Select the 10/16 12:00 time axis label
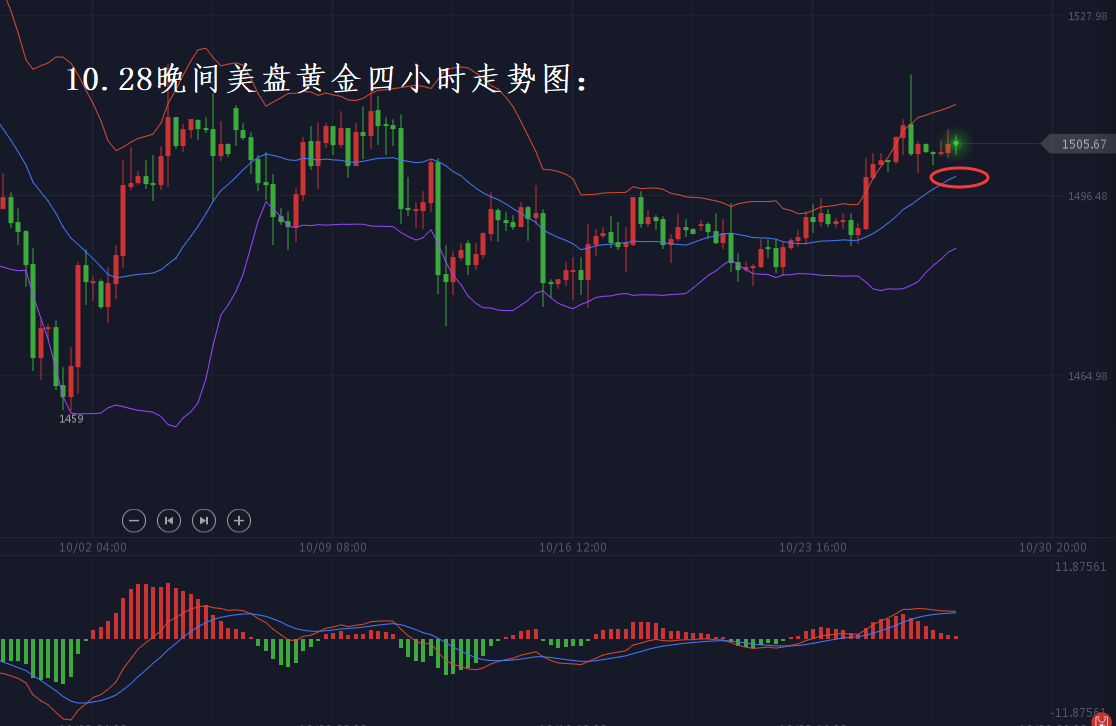This screenshot has height=726, width=1116. coord(573,547)
